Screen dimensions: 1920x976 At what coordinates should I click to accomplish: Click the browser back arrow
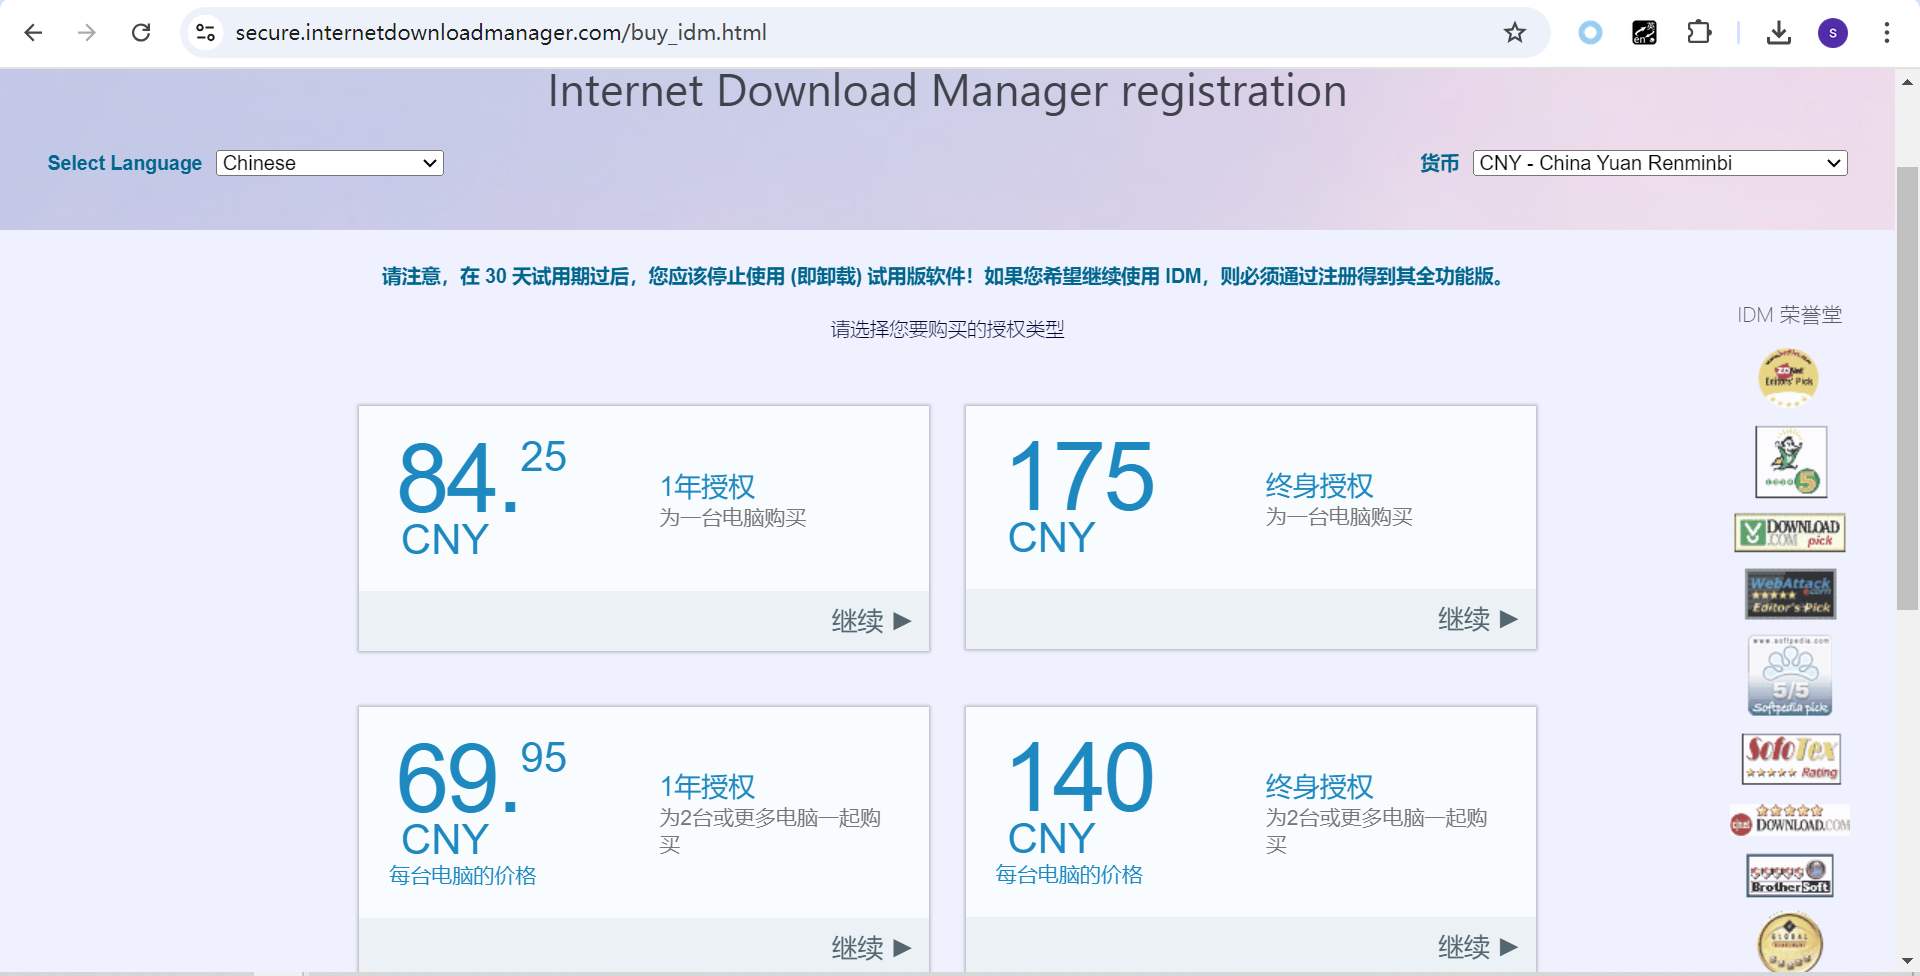33,33
